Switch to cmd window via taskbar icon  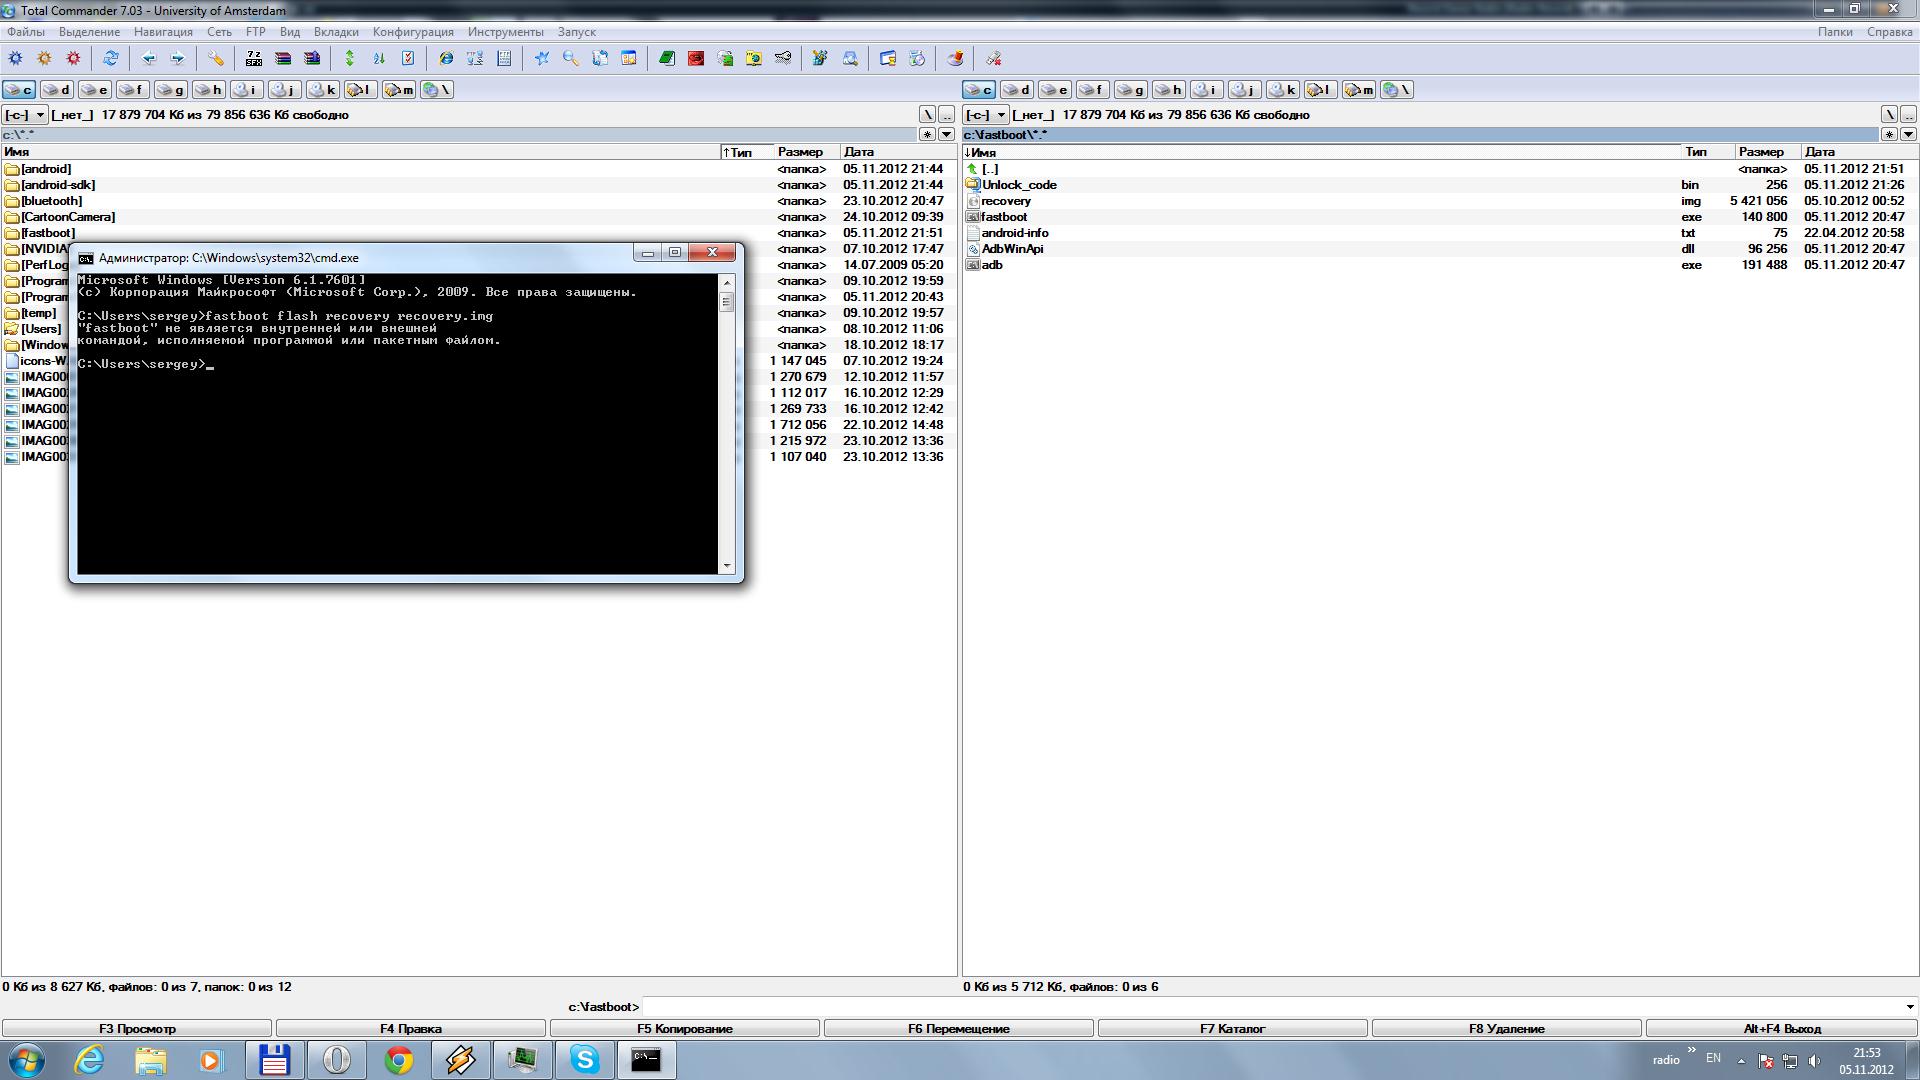click(647, 1060)
